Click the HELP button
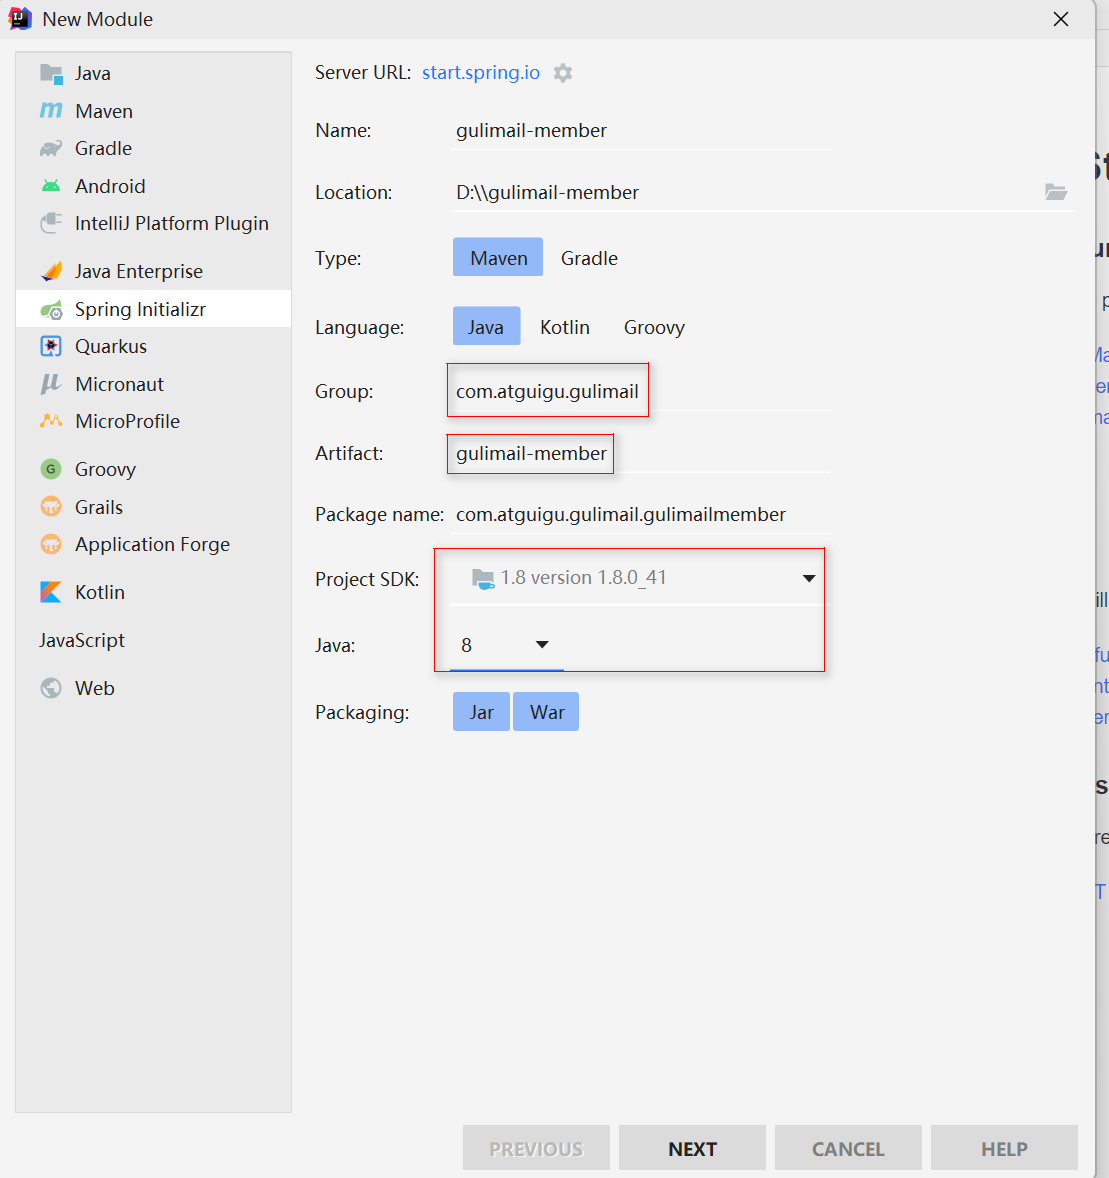Viewport: 1109px width, 1178px height. point(1004,1148)
